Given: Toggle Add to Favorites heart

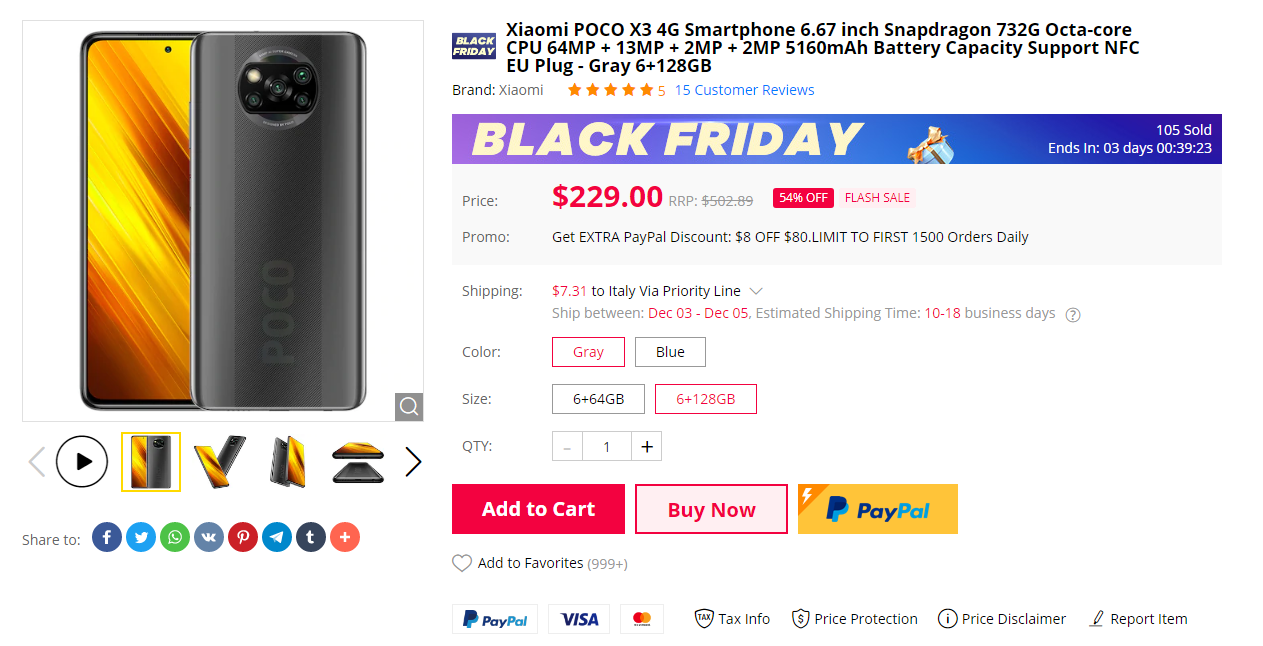Looking at the screenshot, I should (461, 562).
